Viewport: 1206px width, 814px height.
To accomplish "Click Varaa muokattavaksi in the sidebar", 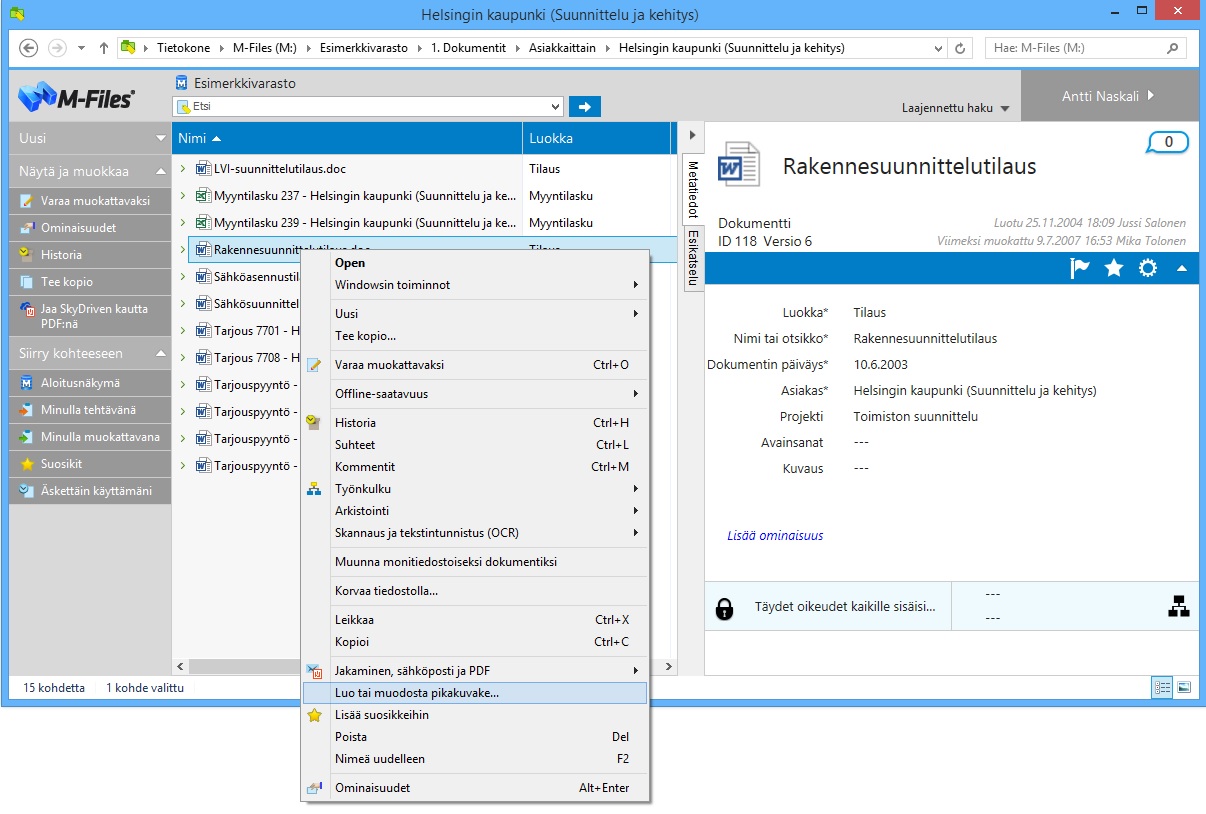I will tap(90, 201).
